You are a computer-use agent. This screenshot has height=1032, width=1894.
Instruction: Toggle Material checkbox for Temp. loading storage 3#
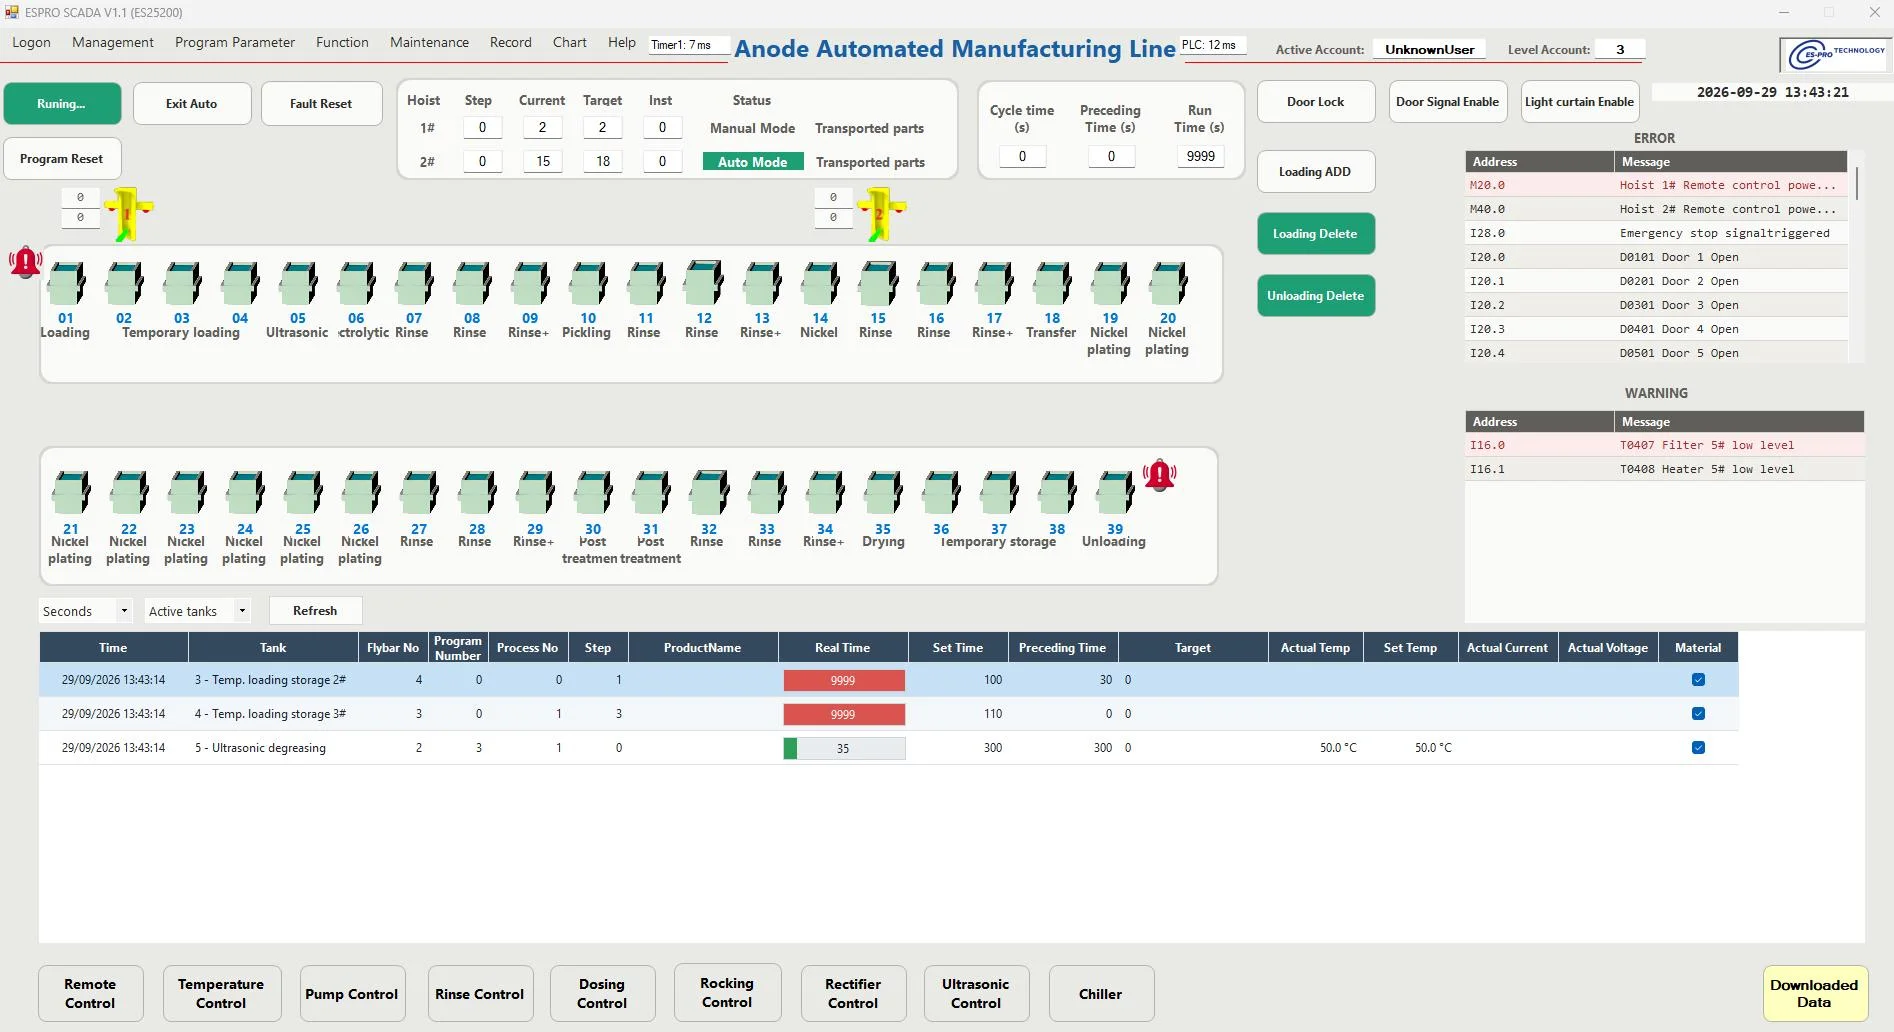pos(1698,714)
